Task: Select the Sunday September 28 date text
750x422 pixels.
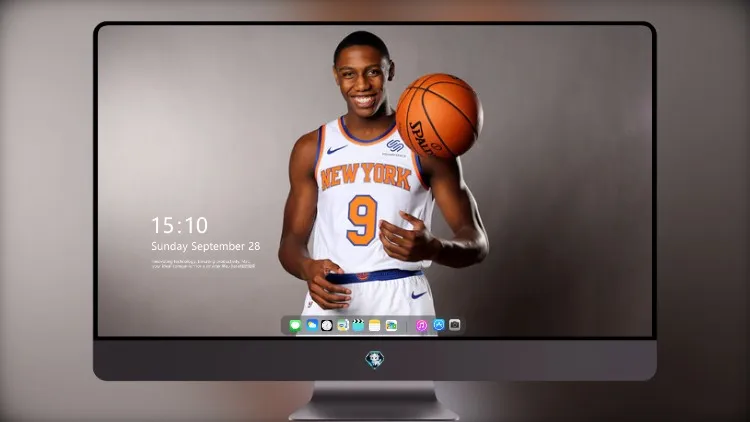Action: pos(206,246)
